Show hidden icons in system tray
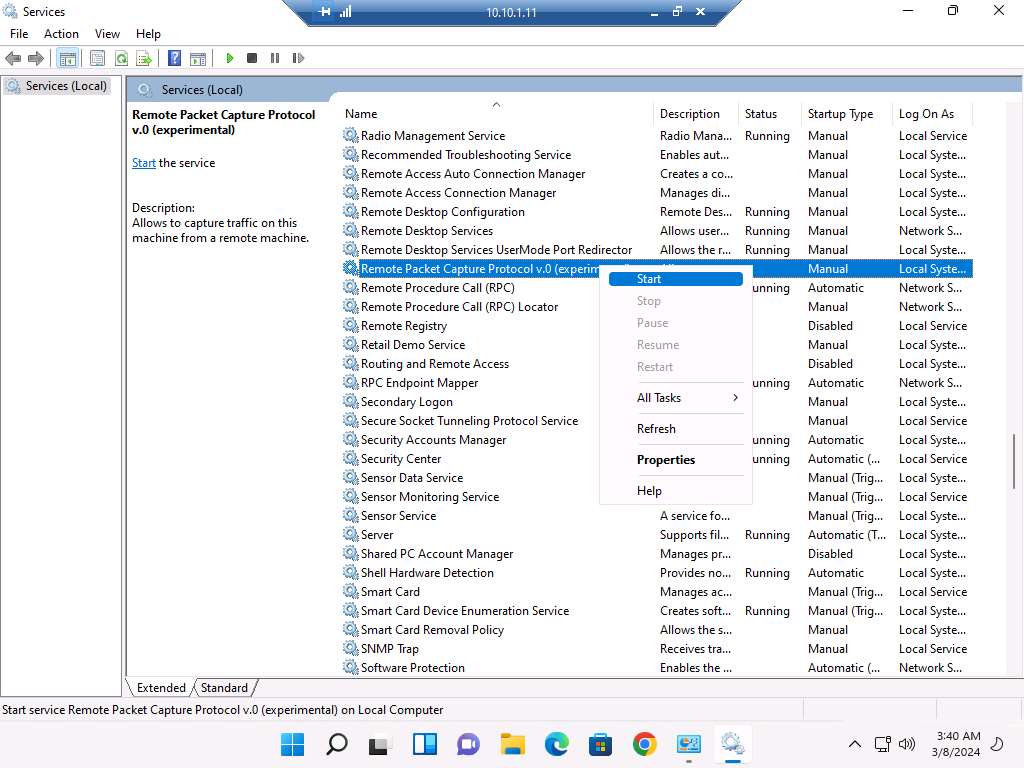Screen dimensions: 1024x768 [854, 744]
